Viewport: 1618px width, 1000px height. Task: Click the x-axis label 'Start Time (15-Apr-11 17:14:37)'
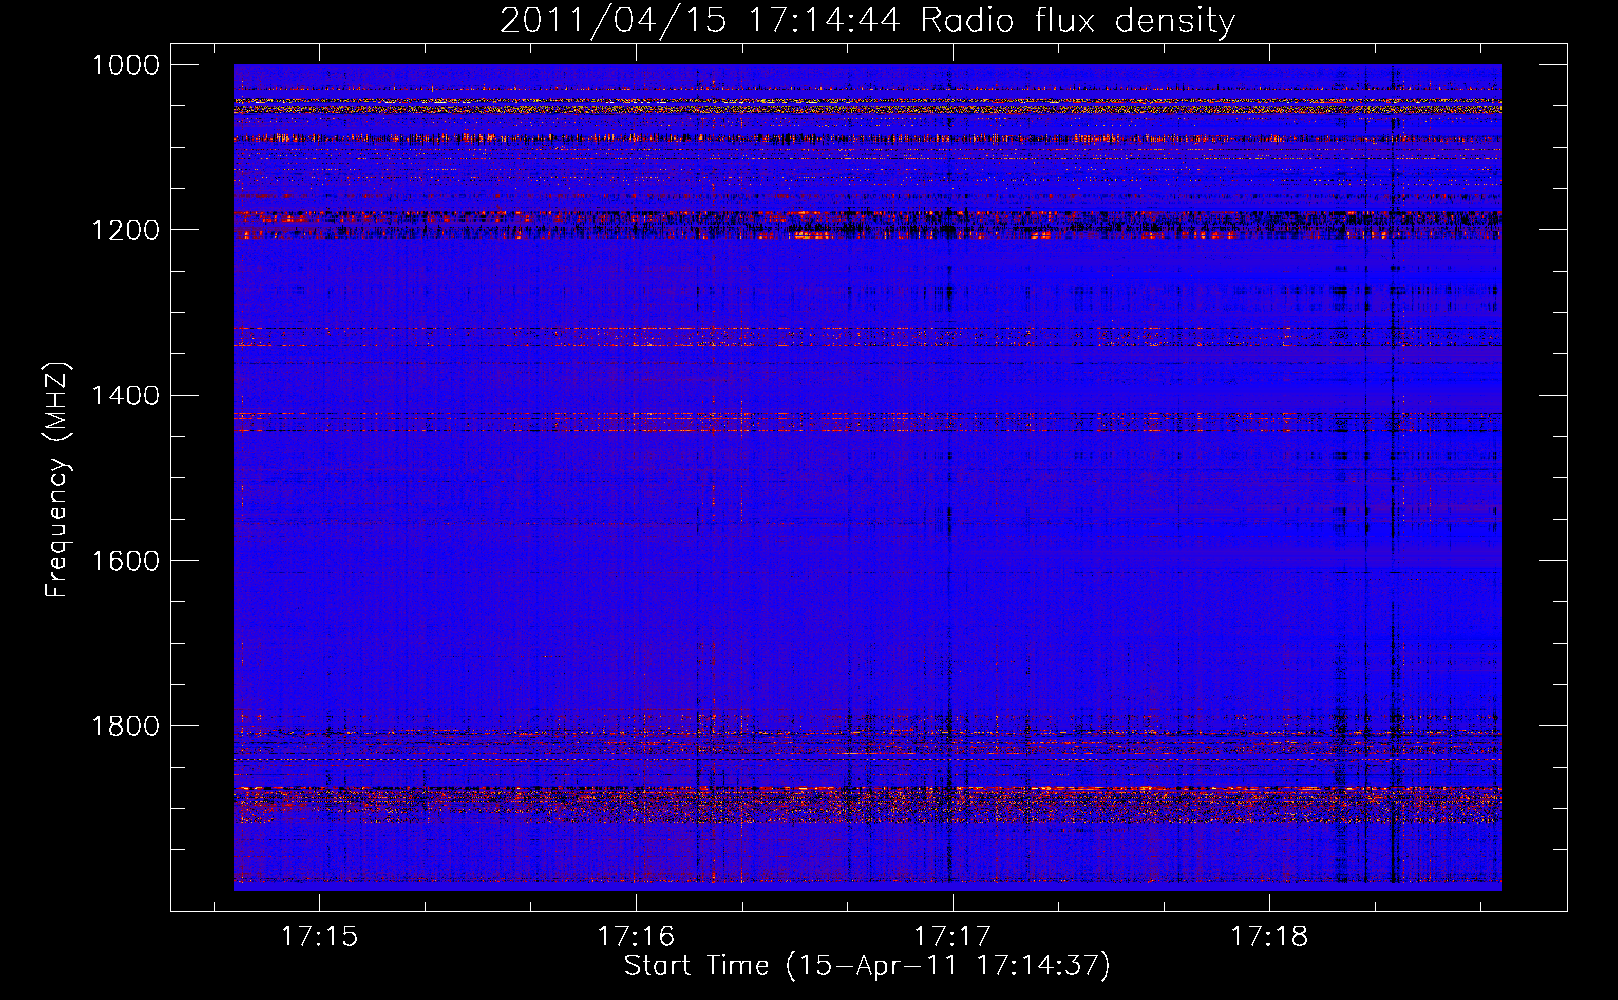(867, 966)
